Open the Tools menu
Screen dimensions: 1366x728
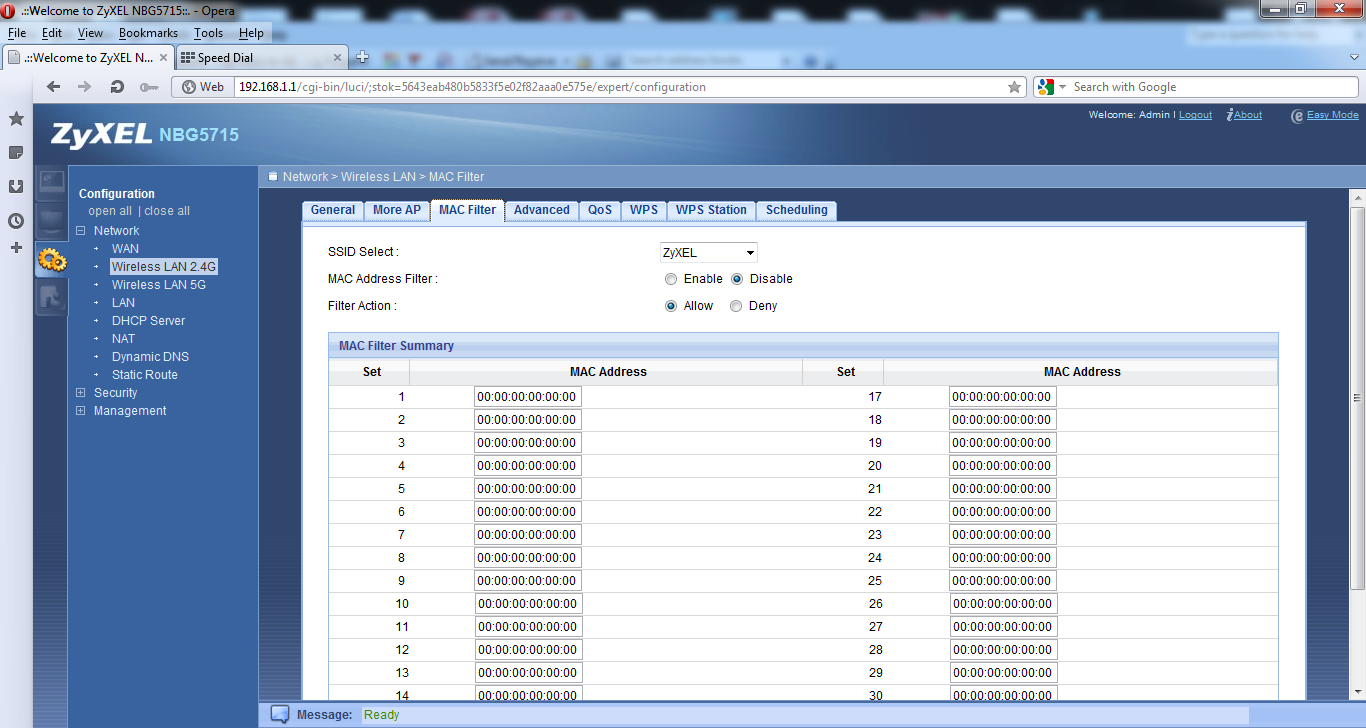(x=209, y=33)
